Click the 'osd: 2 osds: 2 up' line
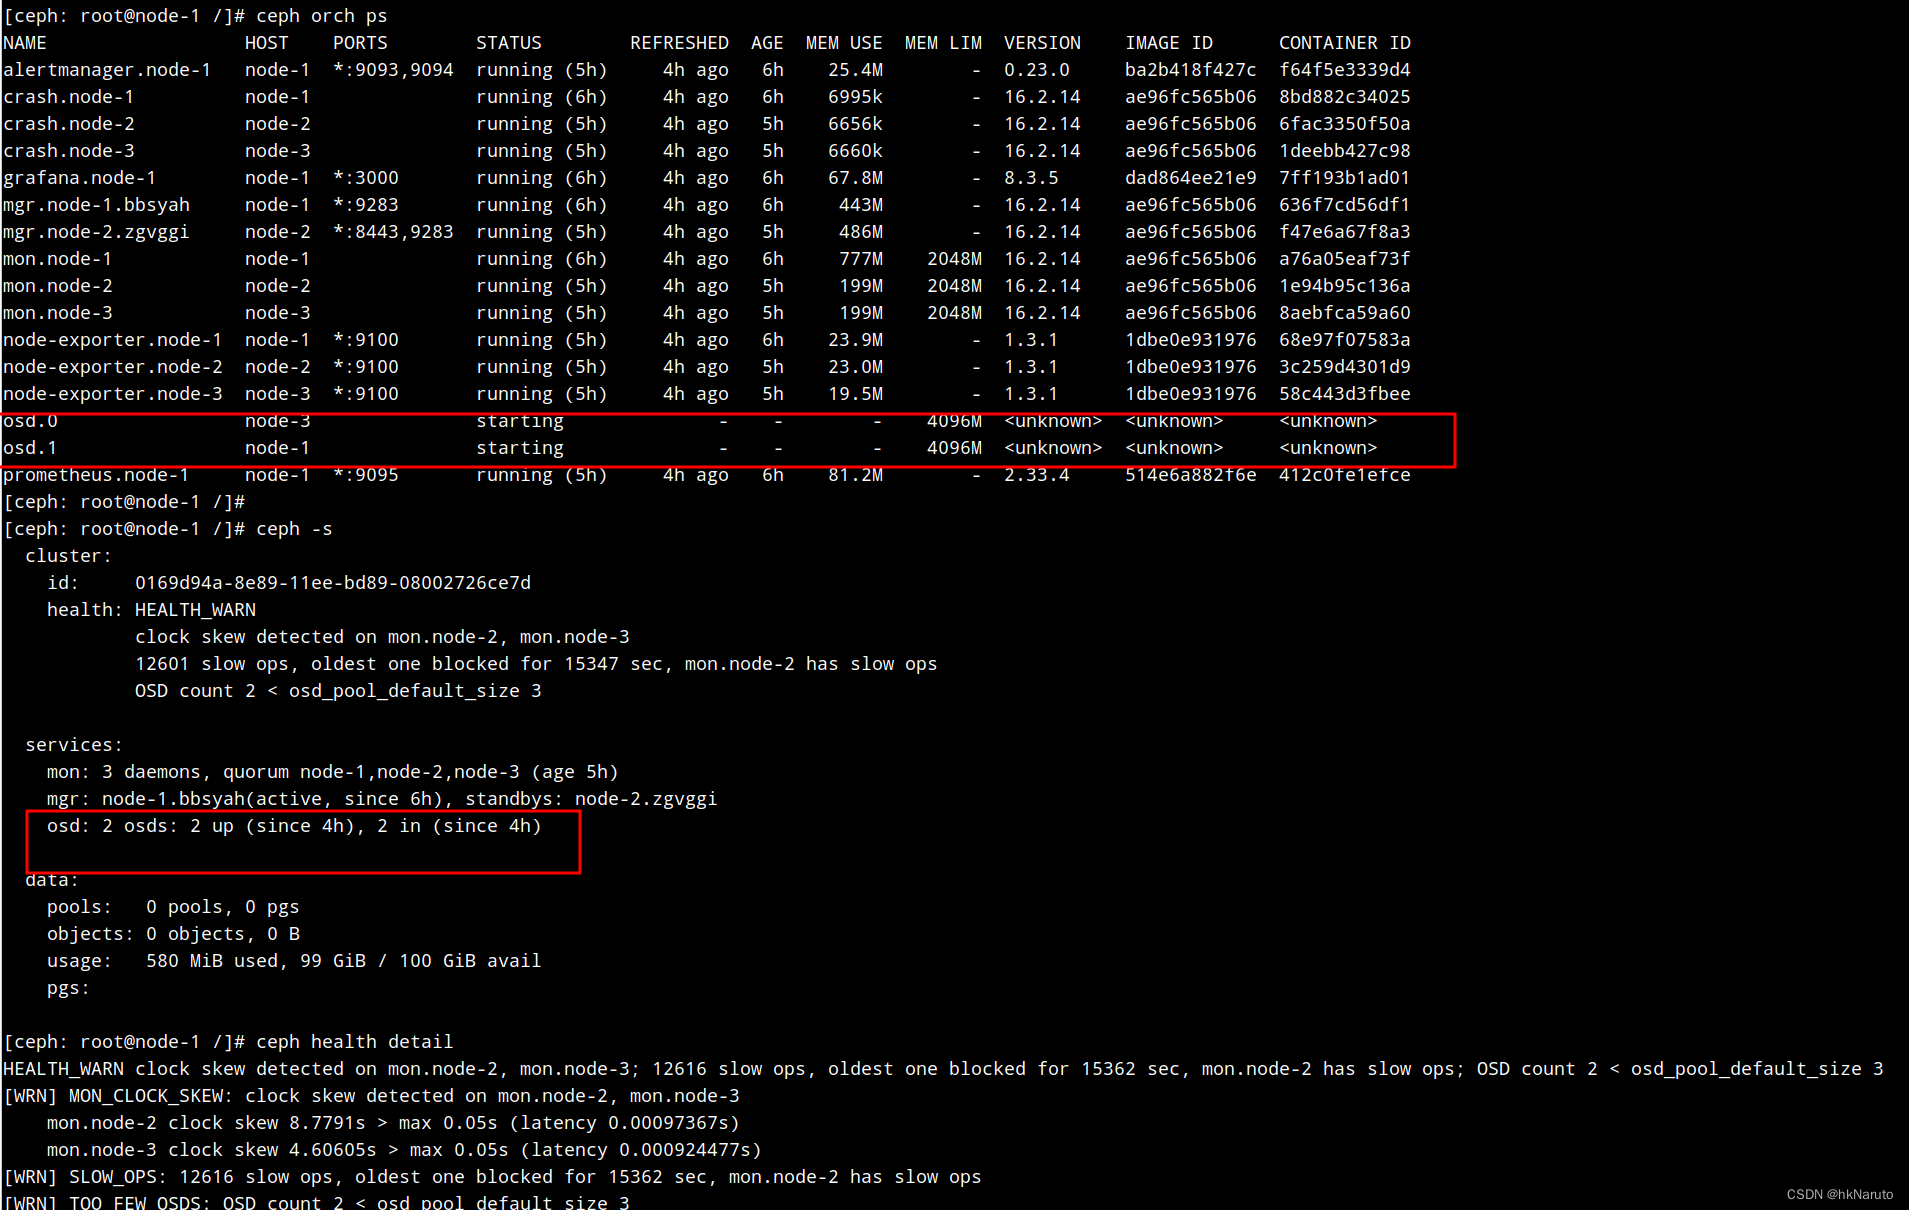Image resolution: width=1909 pixels, height=1210 pixels. (294, 826)
